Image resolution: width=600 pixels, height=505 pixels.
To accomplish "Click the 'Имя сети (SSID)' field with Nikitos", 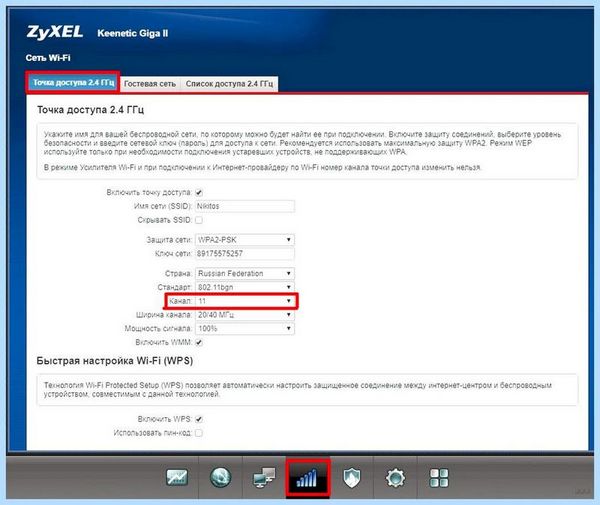I will (245, 206).
